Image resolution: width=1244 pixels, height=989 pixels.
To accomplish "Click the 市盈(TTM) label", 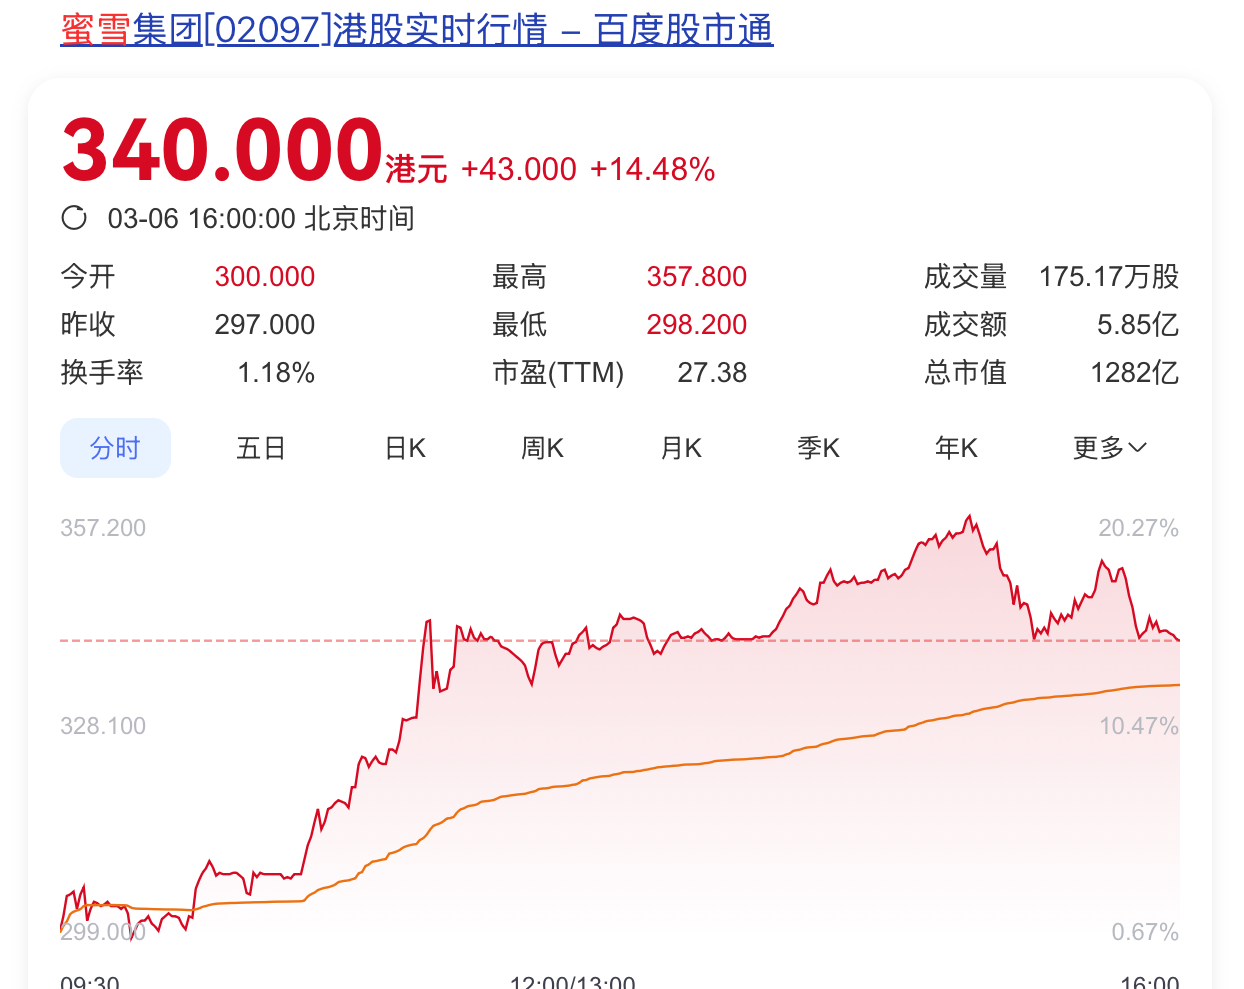I will click(x=558, y=372).
